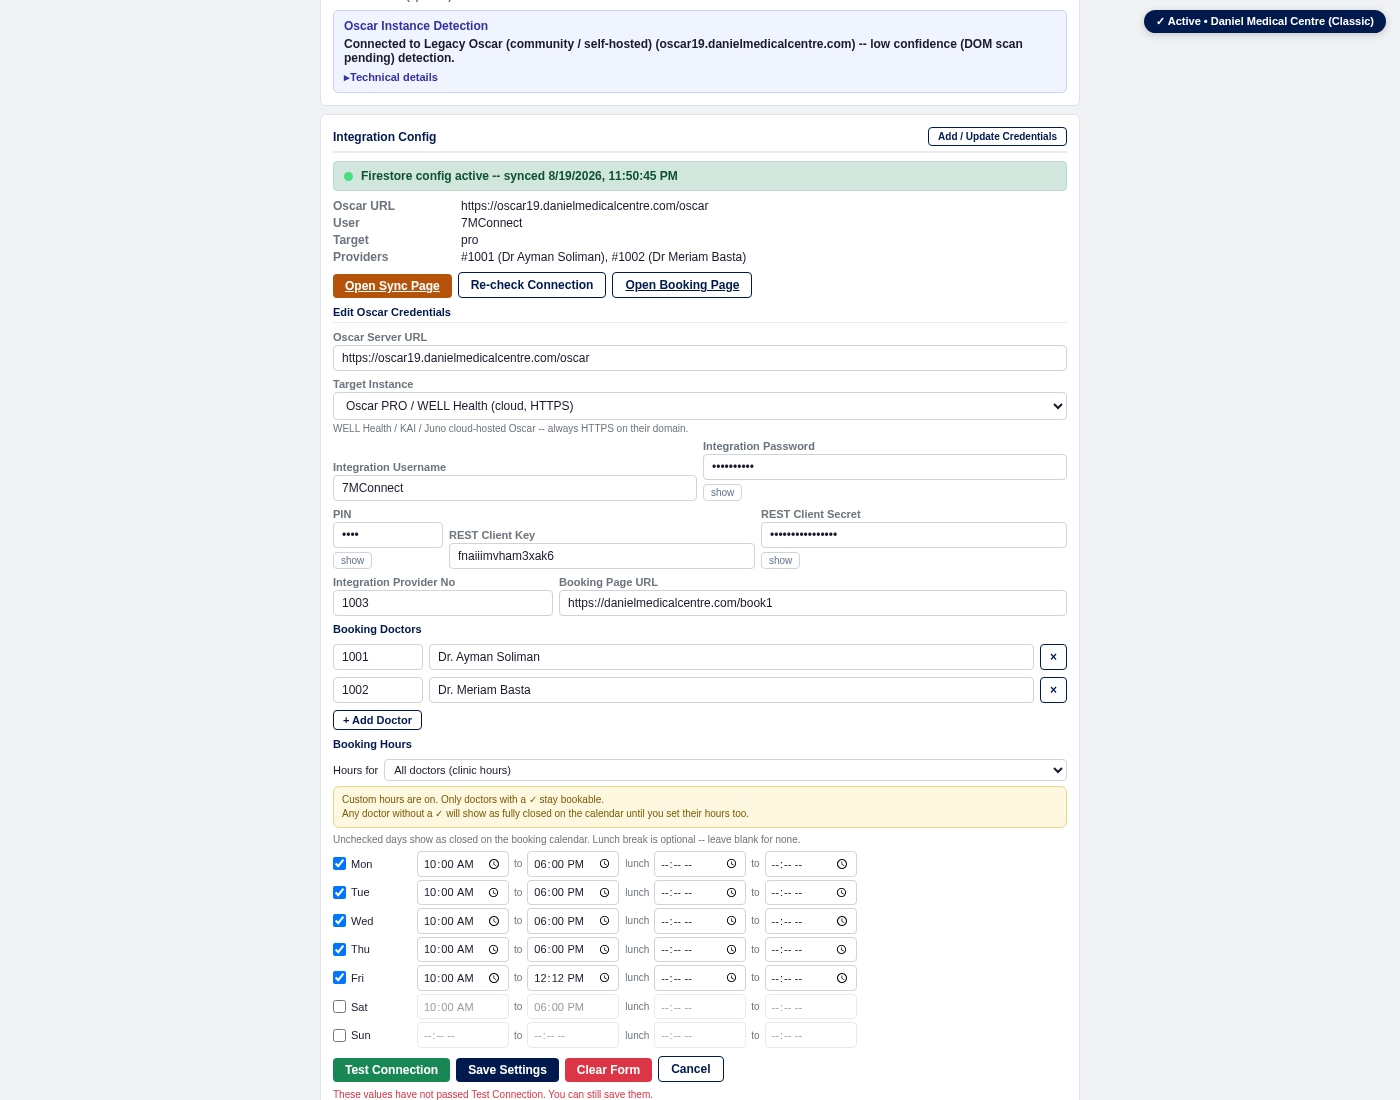Remove Dr. Ayman Soliman with × button
Image resolution: width=1400 pixels, height=1100 pixels.
(1053, 657)
